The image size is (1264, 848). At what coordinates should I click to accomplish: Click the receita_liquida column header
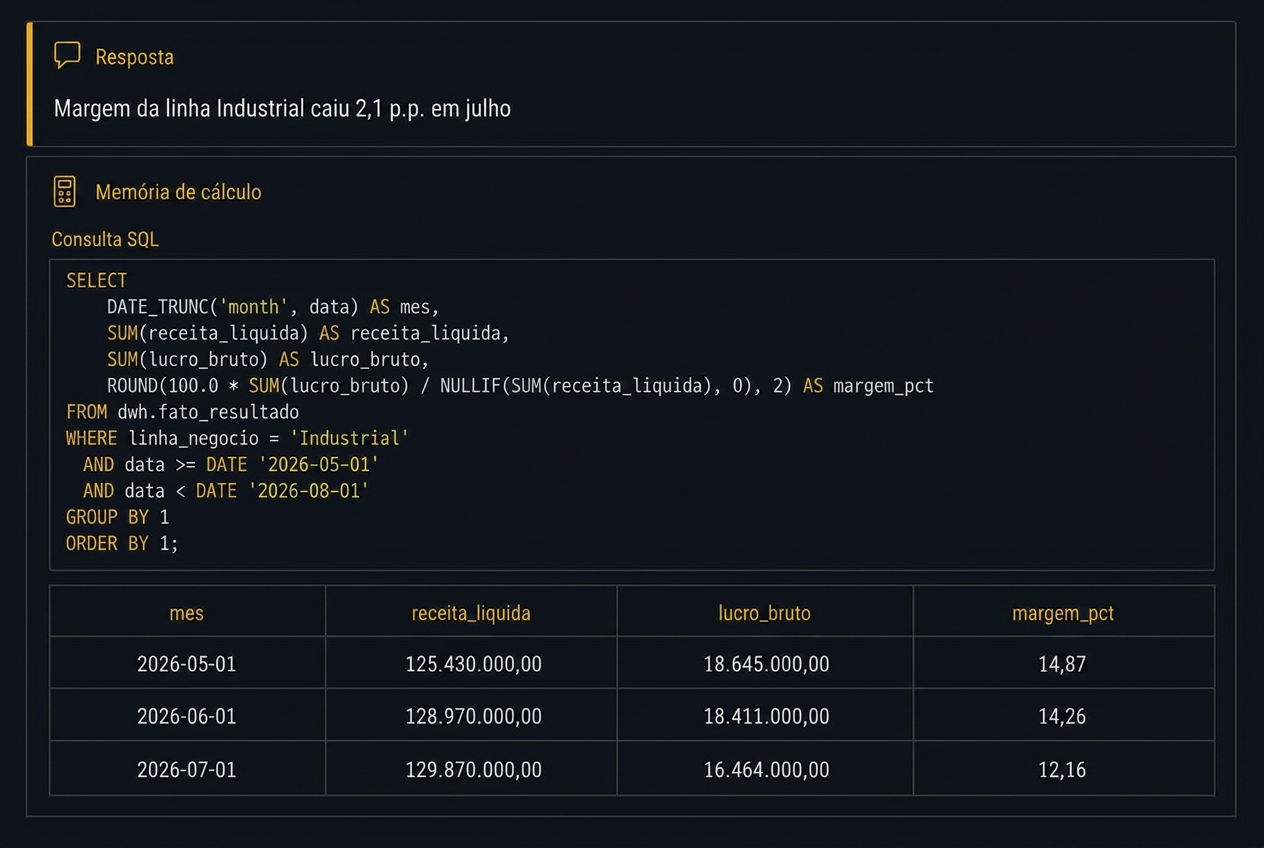pos(471,612)
